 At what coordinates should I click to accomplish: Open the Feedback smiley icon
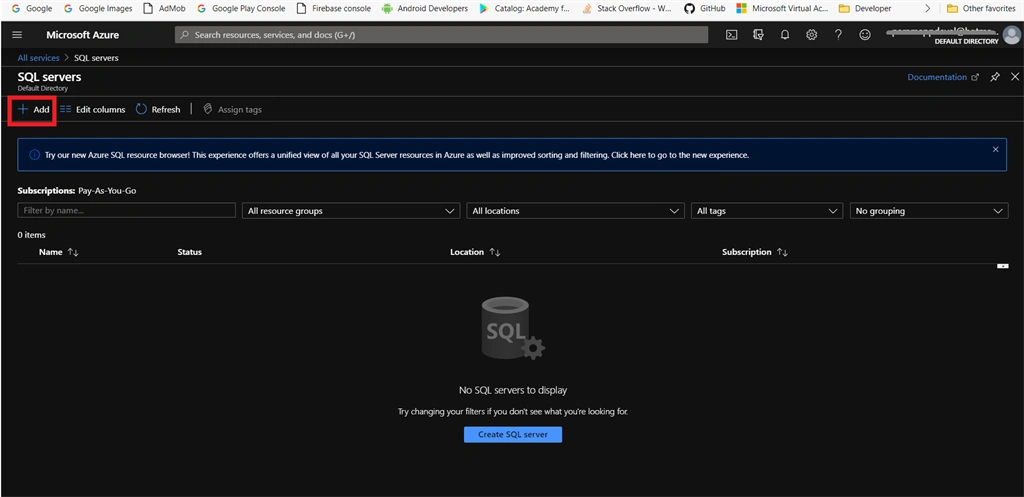tap(865, 35)
